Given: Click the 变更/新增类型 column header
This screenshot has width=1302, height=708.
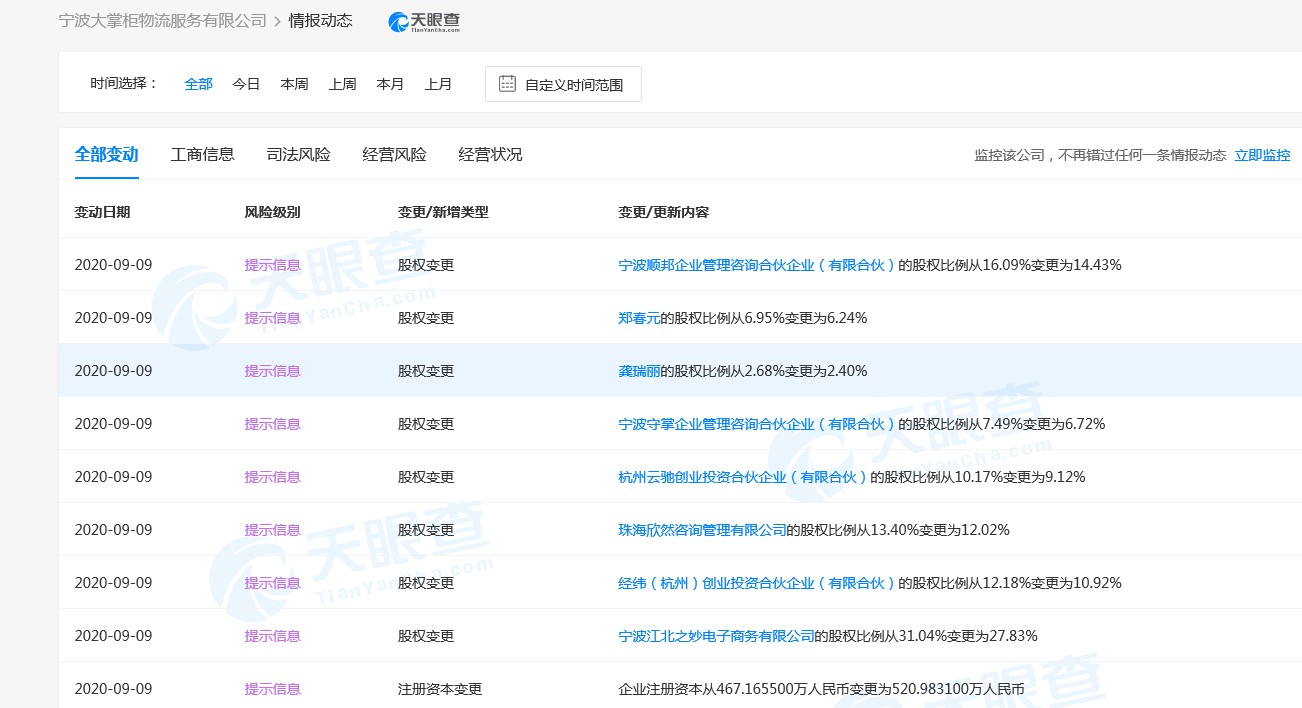Looking at the screenshot, I should 443,212.
